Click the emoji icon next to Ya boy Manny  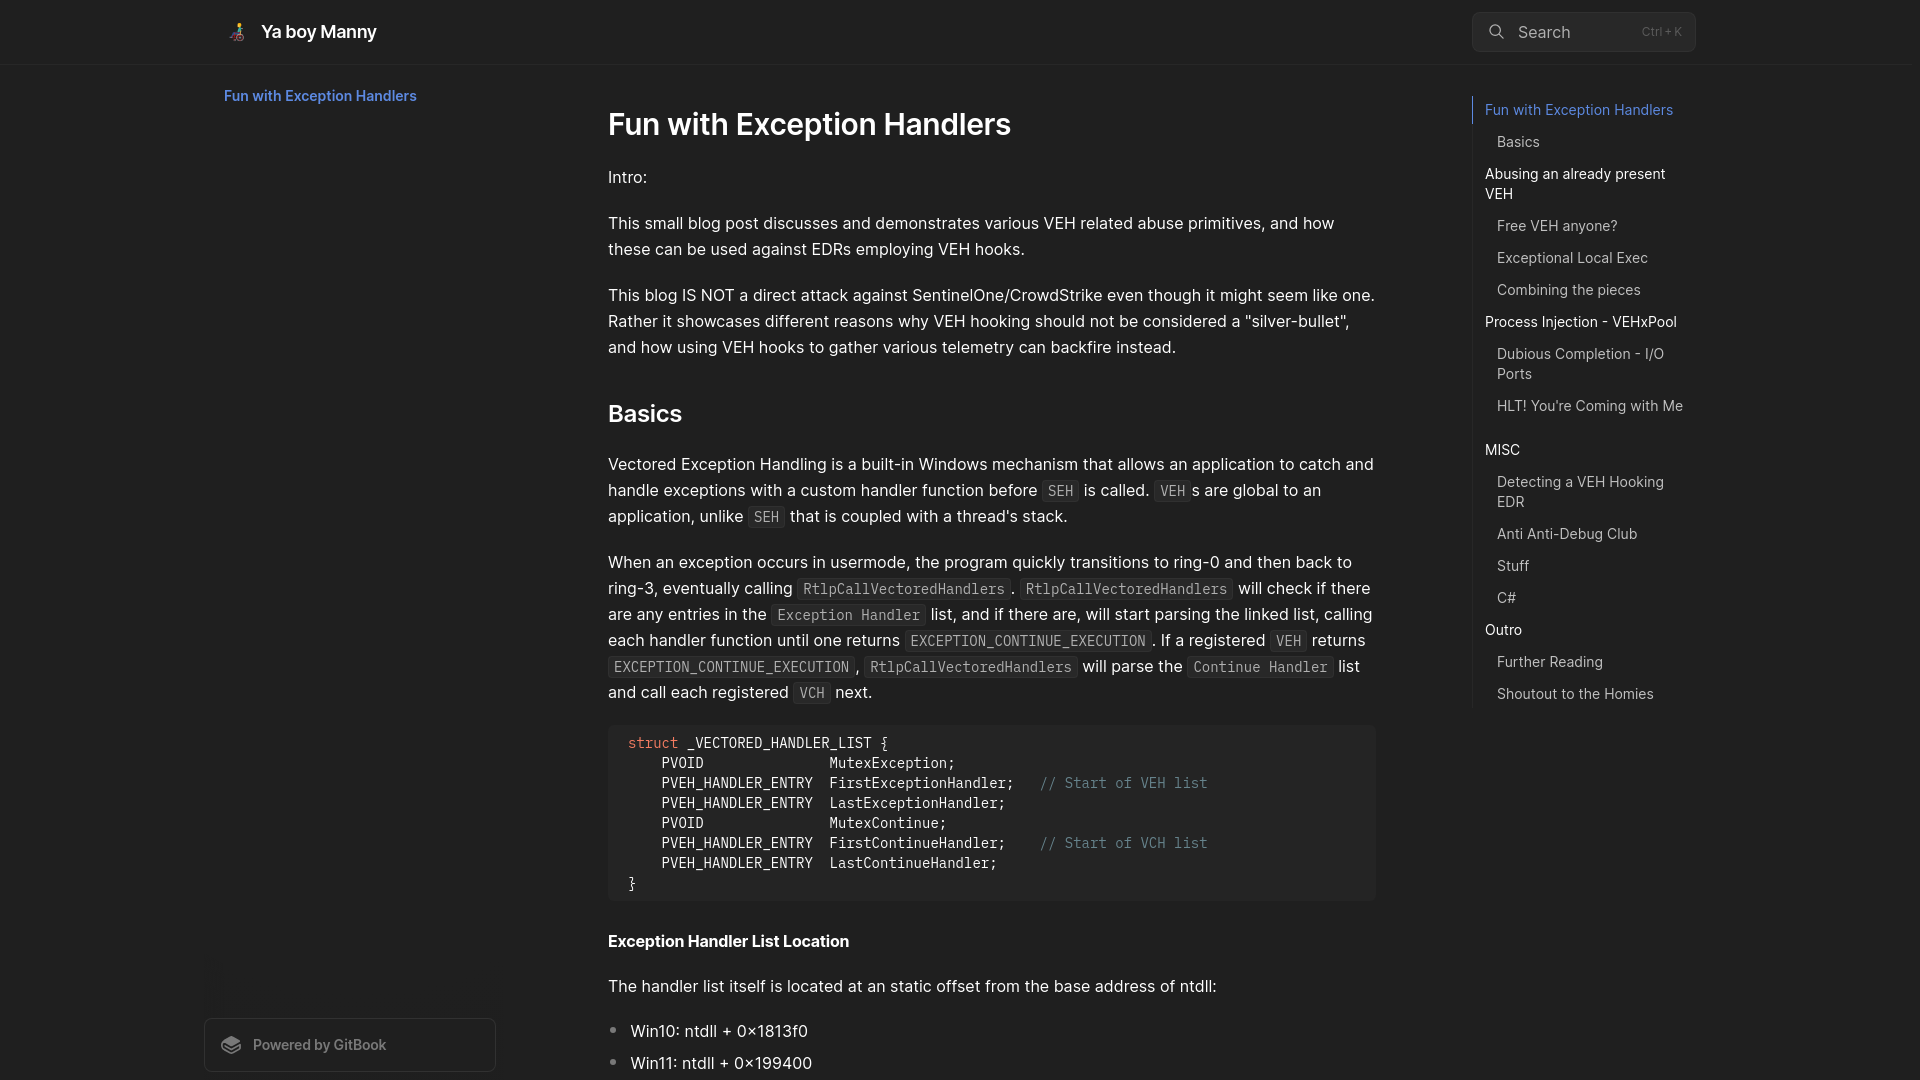(x=237, y=32)
